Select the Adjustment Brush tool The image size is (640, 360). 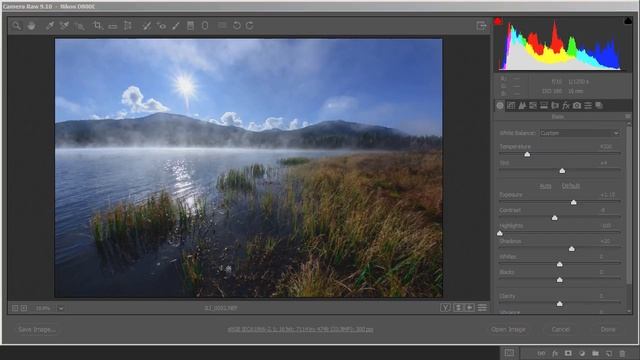(x=176, y=26)
